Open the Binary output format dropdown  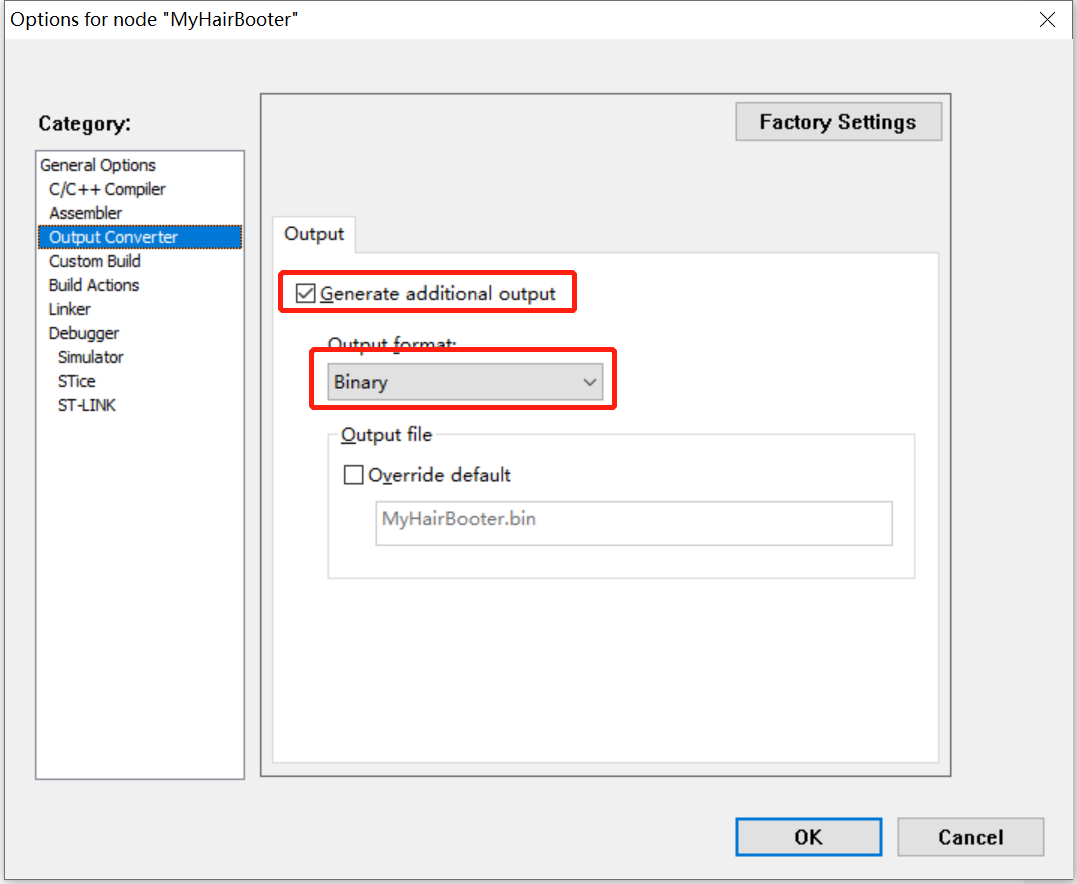pyautogui.click(x=465, y=382)
